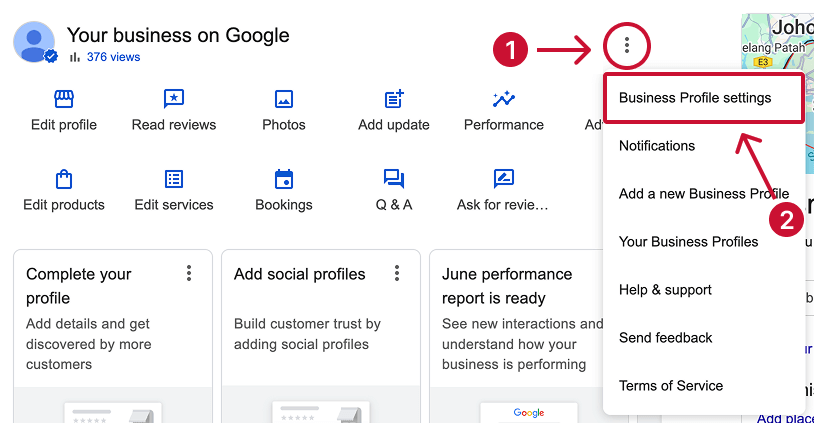Image resolution: width=814 pixels, height=423 pixels.
Task: Choose Business Profile settings from menu
Action: click(x=704, y=98)
